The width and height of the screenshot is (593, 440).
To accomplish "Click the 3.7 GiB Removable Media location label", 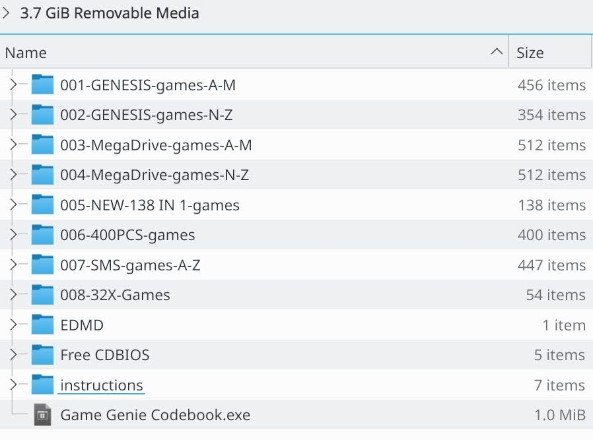I will tap(109, 13).
